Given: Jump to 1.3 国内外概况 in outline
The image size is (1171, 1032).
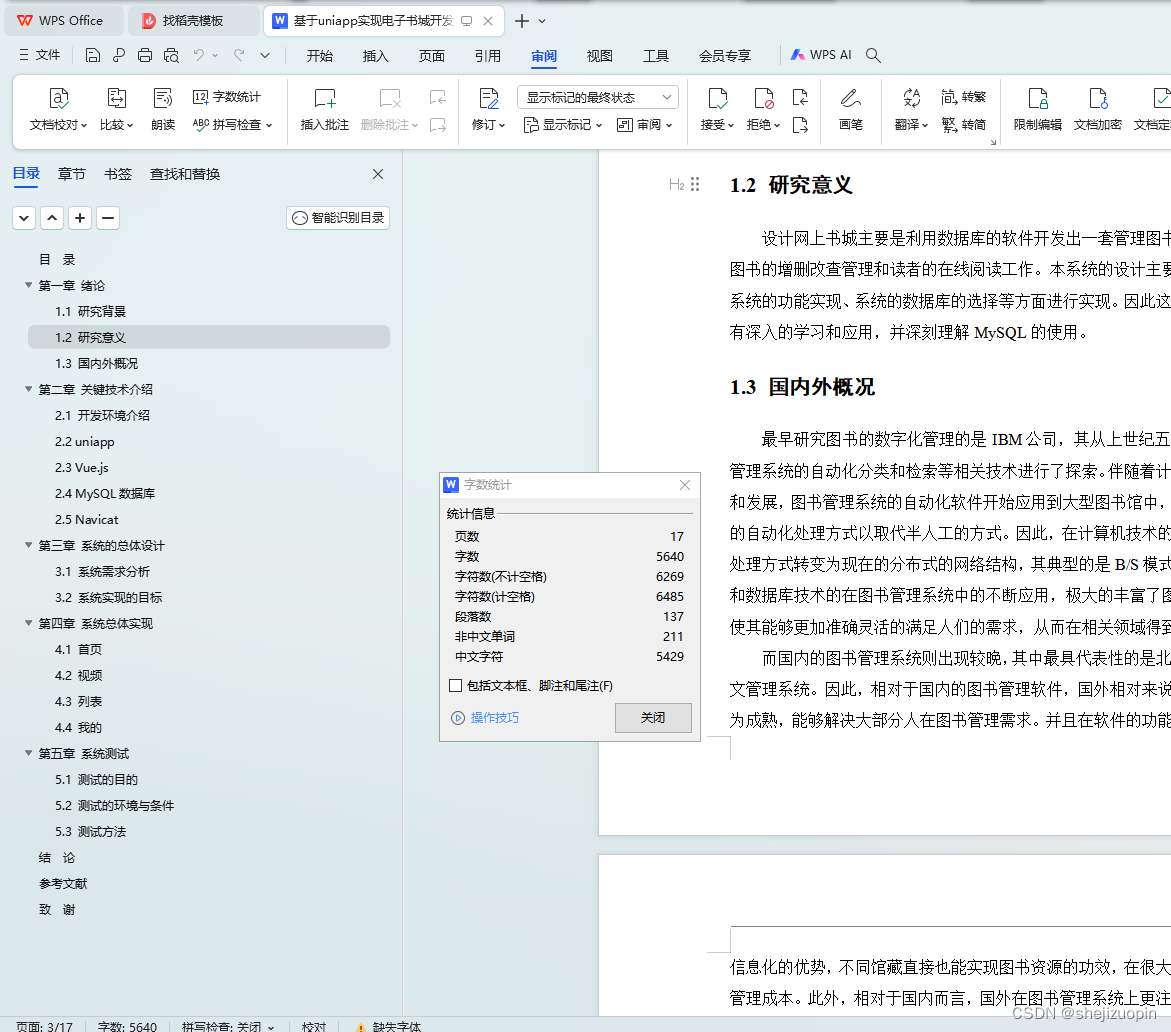Looking at the screenshot, I should [96, 363].
